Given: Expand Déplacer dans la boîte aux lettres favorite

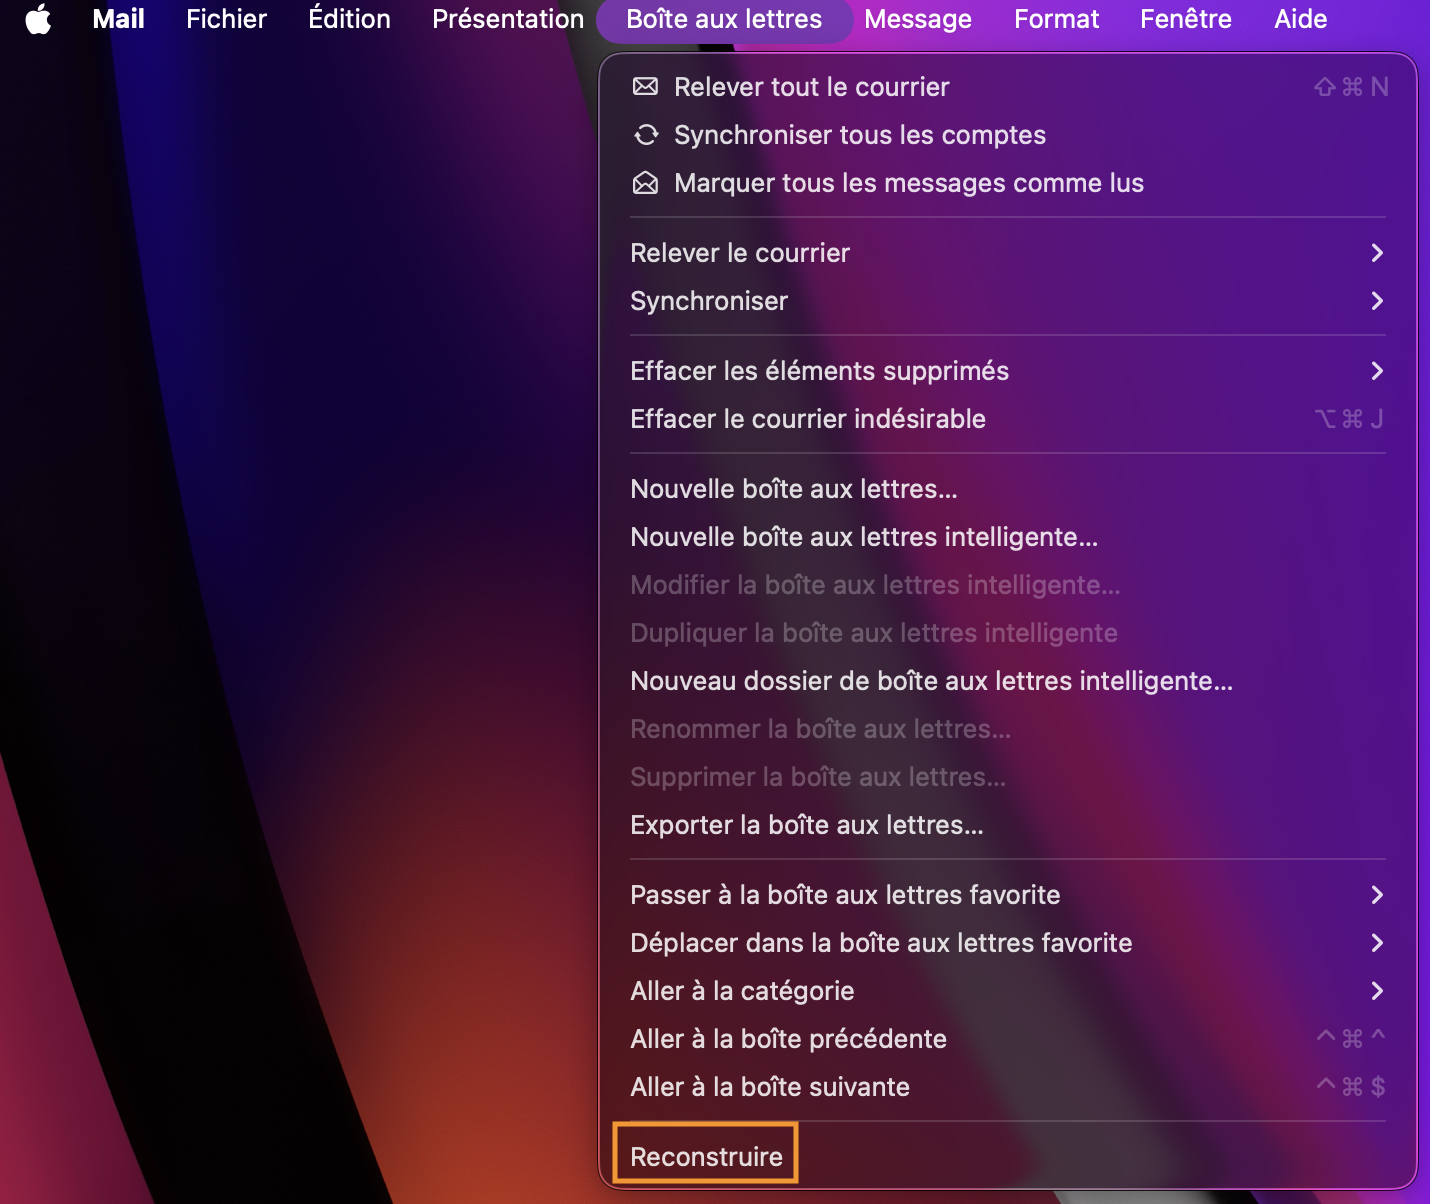Looking at the screenshot, I should tap(1008, 943).
